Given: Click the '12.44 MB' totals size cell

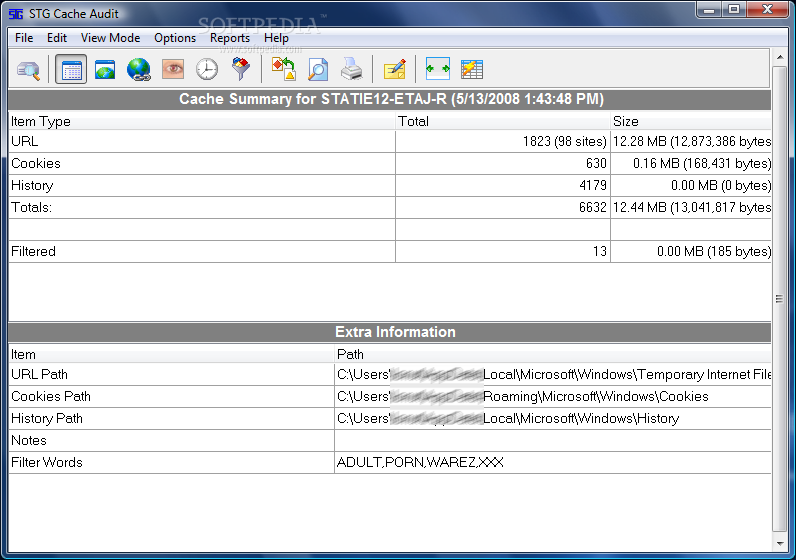Looking at the screenshot, I should pyautogui.click(x=691, y=207).
